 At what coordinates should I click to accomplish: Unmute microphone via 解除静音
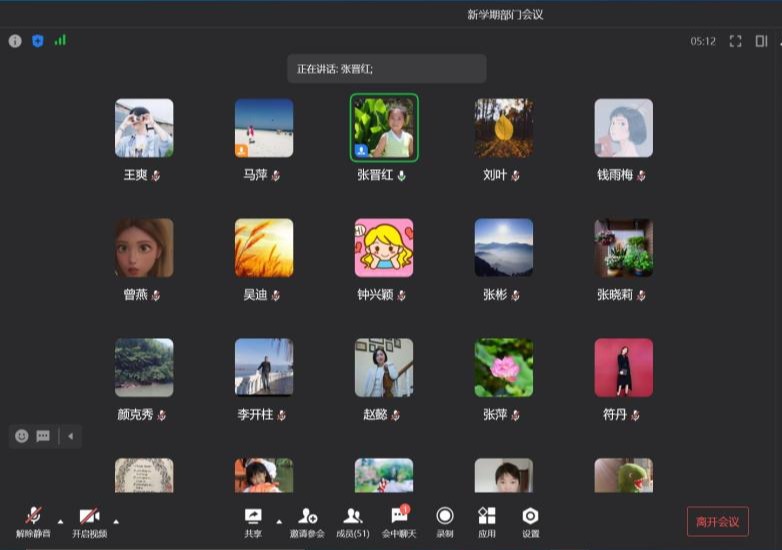(32, 521)
